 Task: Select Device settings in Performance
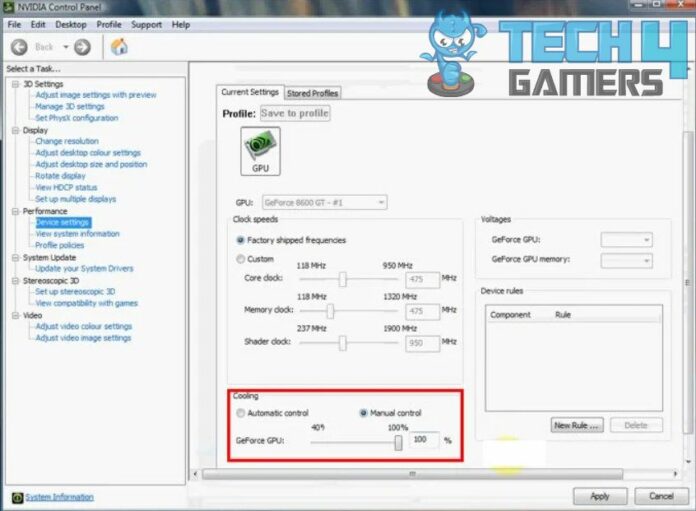(x=63, y=222)
